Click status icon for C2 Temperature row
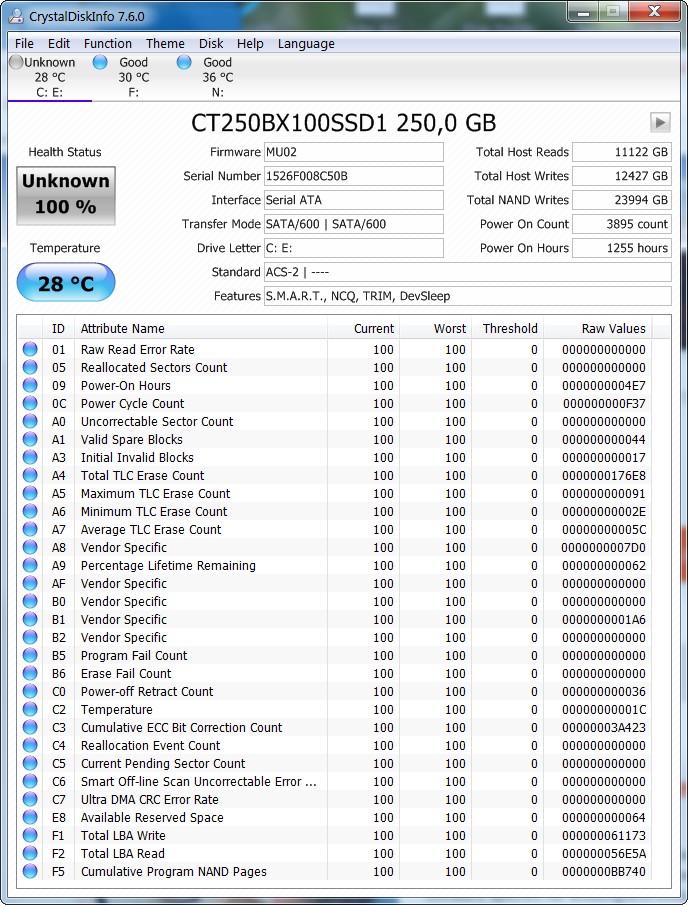This screenshot has height=905, width=688. (30, 709)
